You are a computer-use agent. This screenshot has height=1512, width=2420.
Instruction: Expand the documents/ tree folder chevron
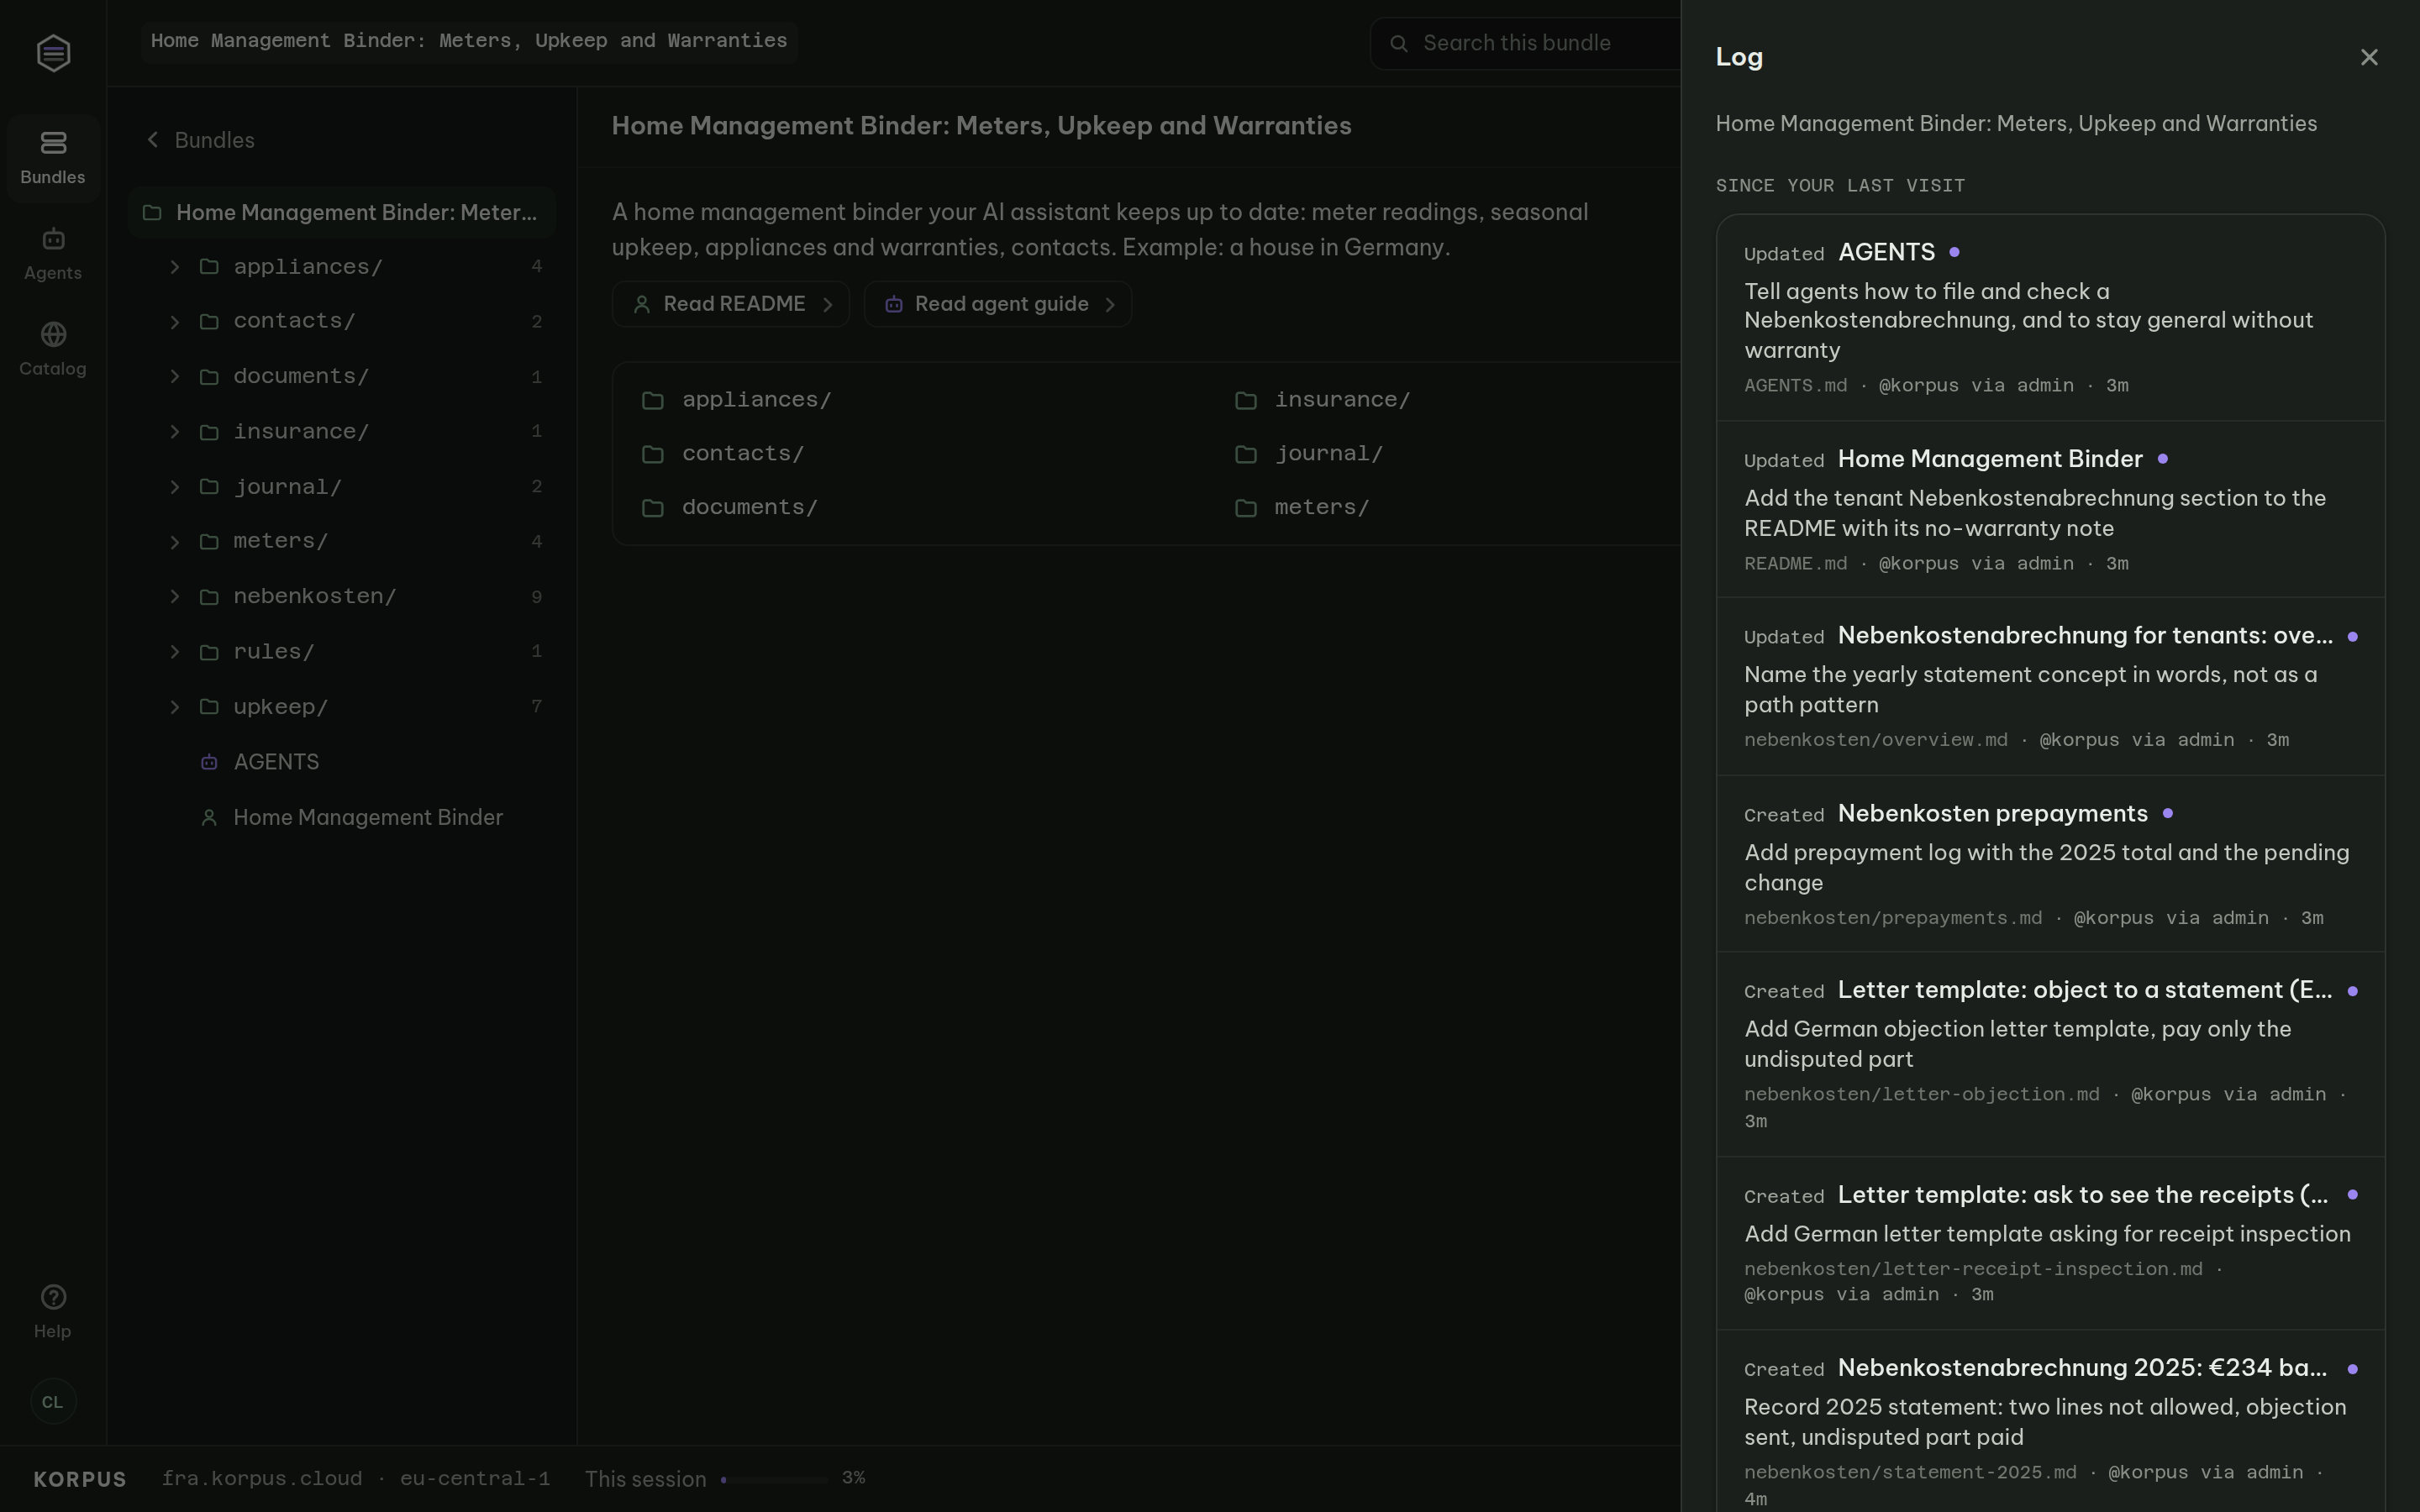[175, 376]
